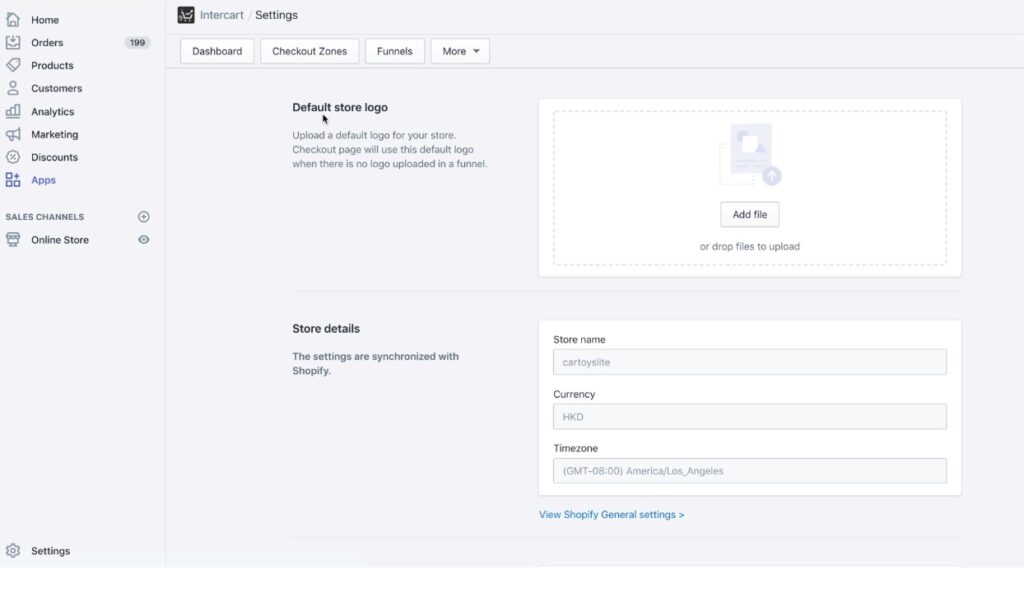Select the Products tag icon
Image resolution: width=1024 pixels, height=593 pixels.
(x=13, y=65)
